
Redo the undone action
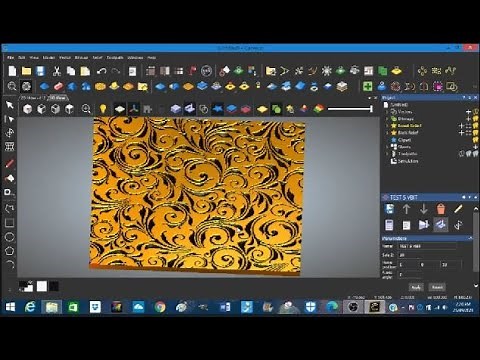click(115, 71)
